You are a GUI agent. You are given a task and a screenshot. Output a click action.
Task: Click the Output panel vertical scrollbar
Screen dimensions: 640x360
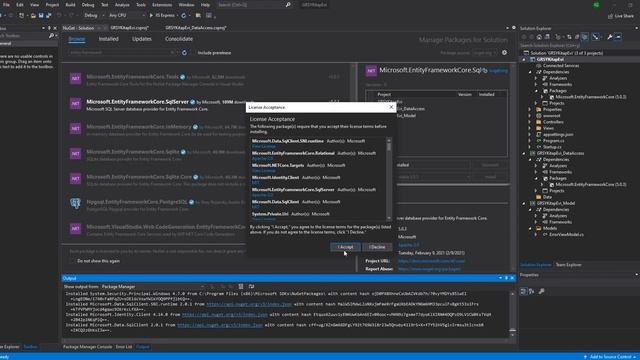click(512, 314)
